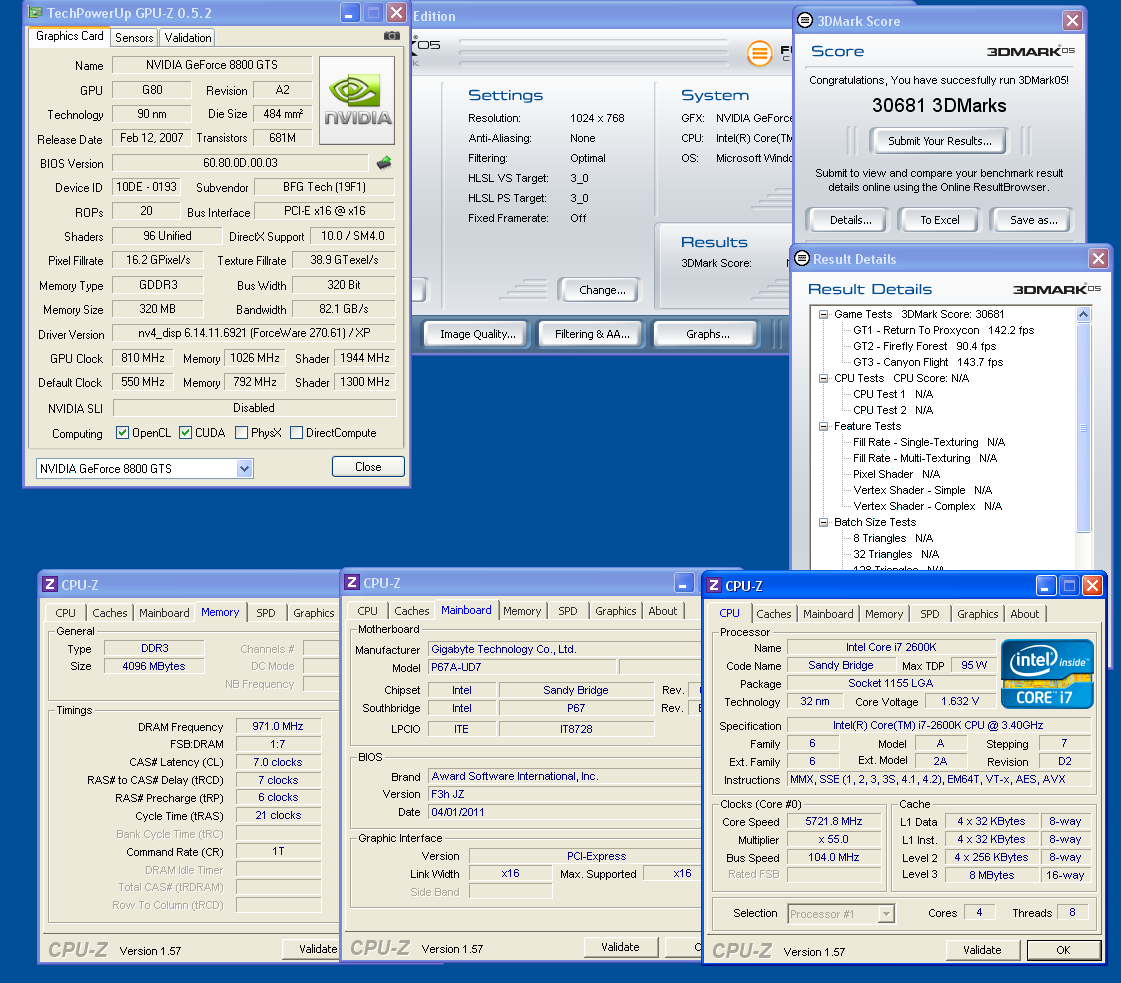Image resolution: width=1121 pixels, height=983 pixels.
Task: Click Result Details window title icon
Action: [802, 258]
